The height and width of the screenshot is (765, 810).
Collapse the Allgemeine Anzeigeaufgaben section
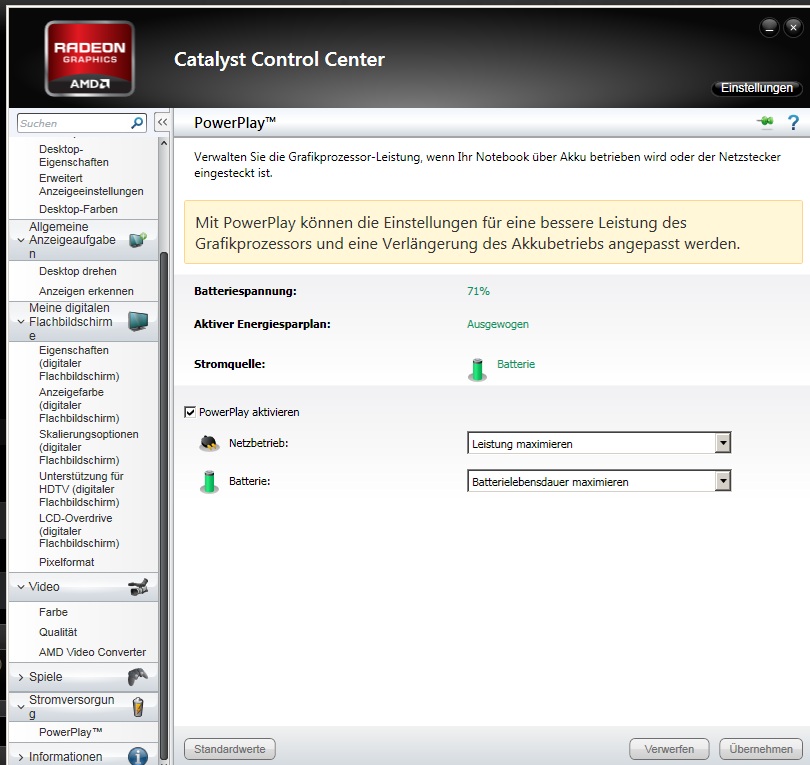[x=21, y=240]
